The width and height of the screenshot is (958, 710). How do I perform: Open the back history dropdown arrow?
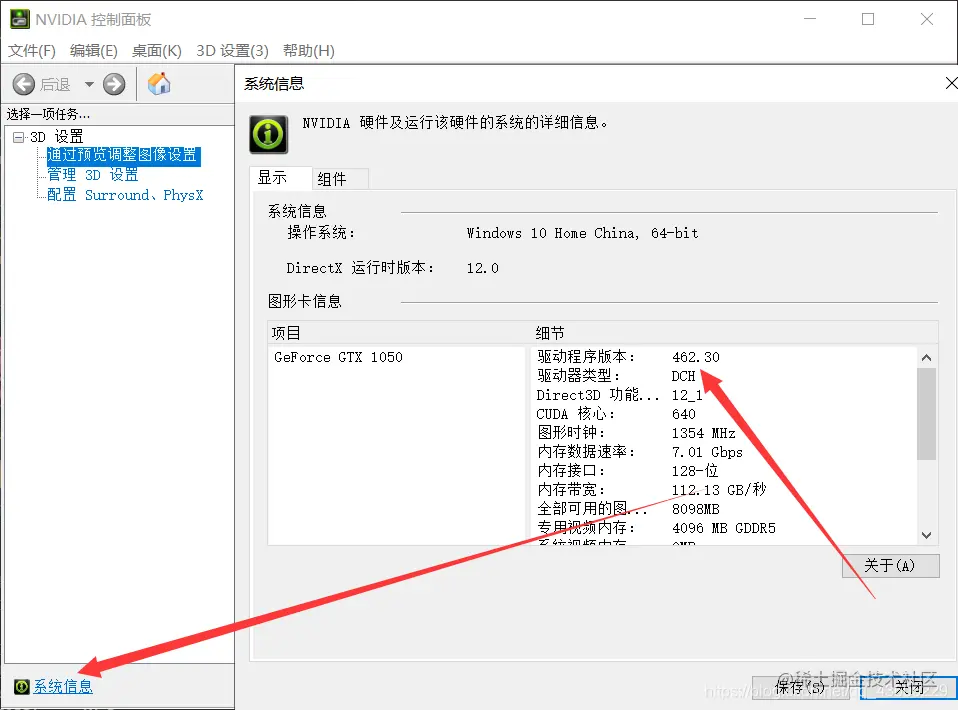click(x=89, y=84)
